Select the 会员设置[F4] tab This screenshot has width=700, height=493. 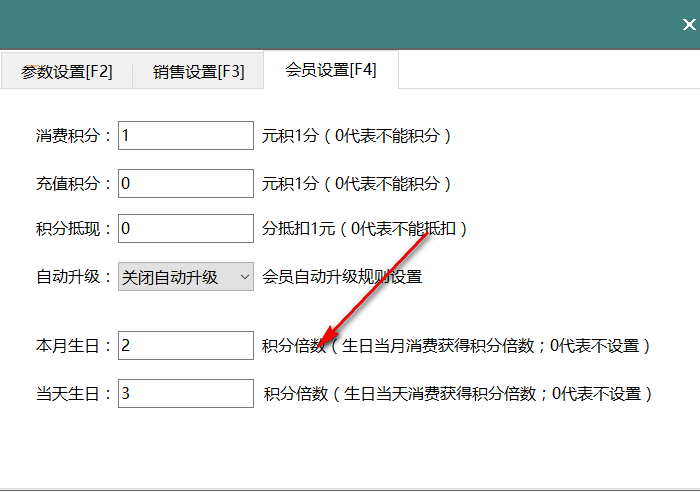coord(331,70)
